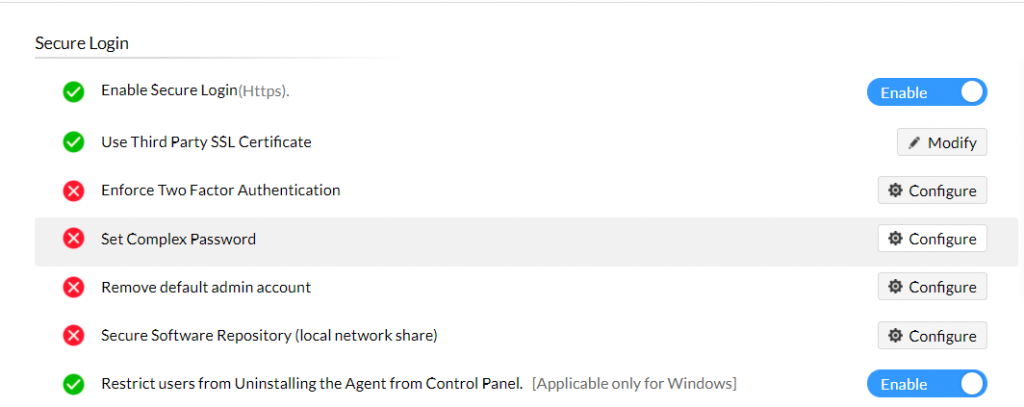
Task: Select the Set Complex Password row
Action: tap(526, 242)
